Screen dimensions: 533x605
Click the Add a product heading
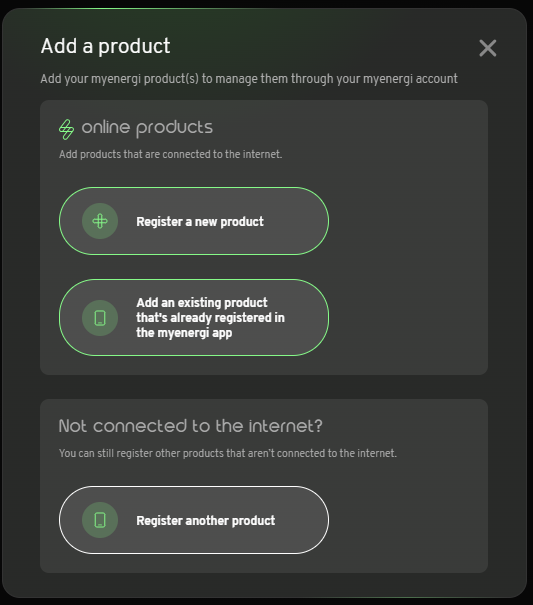(105, 46)
